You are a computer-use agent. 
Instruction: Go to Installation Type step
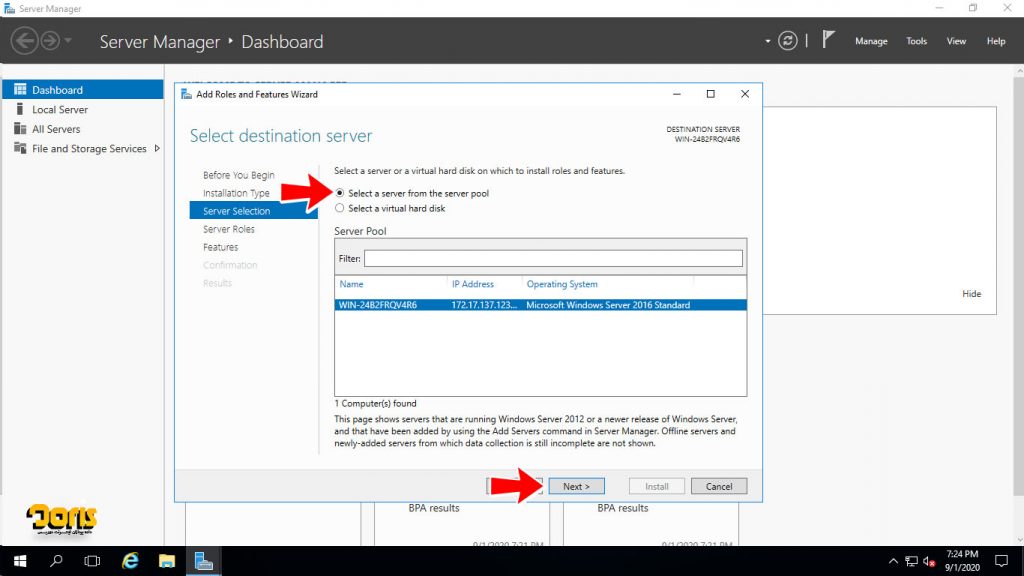point(236,193)
